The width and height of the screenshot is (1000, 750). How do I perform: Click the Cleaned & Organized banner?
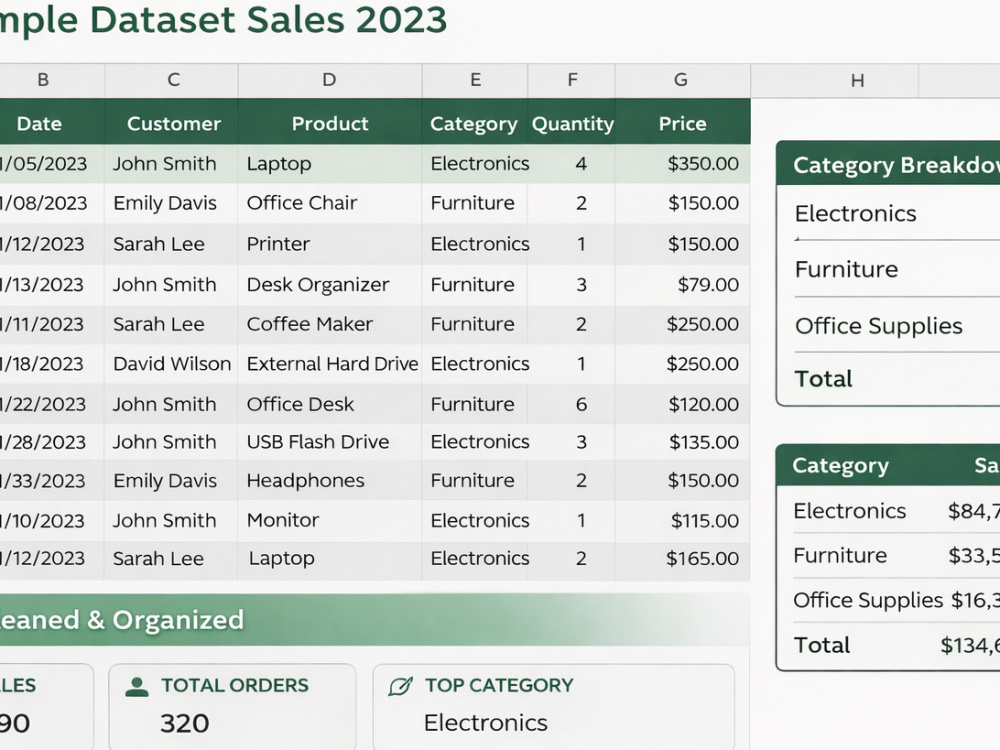(375, 620)
